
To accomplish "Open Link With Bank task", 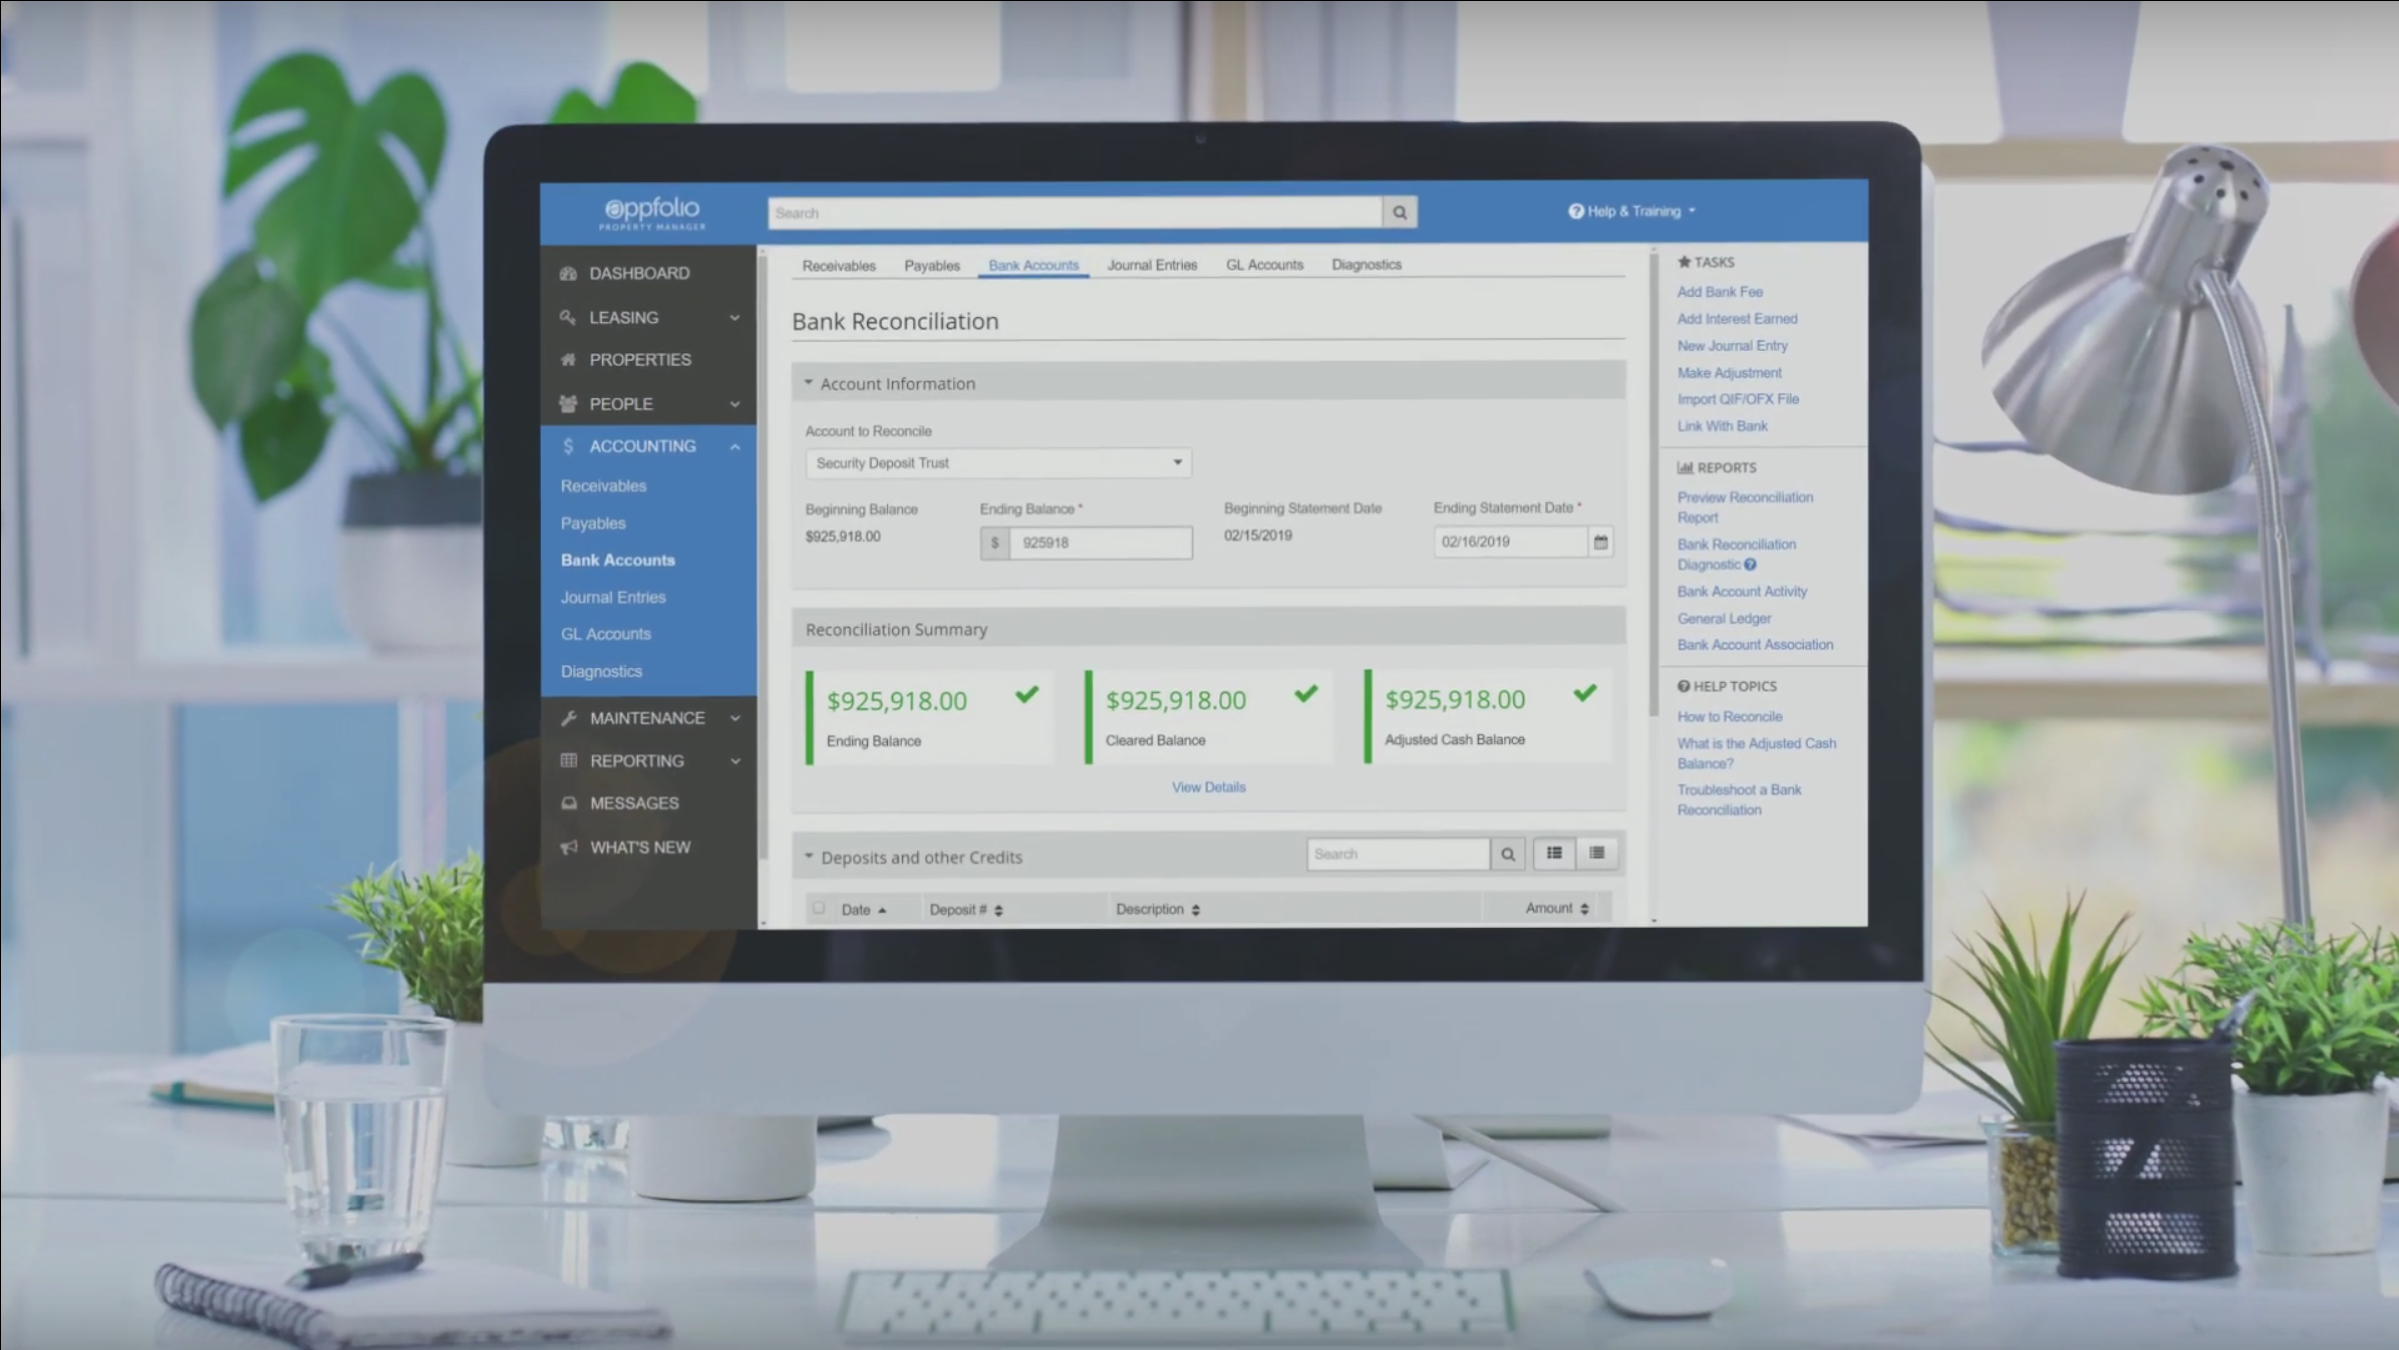I will [1722, 426].
